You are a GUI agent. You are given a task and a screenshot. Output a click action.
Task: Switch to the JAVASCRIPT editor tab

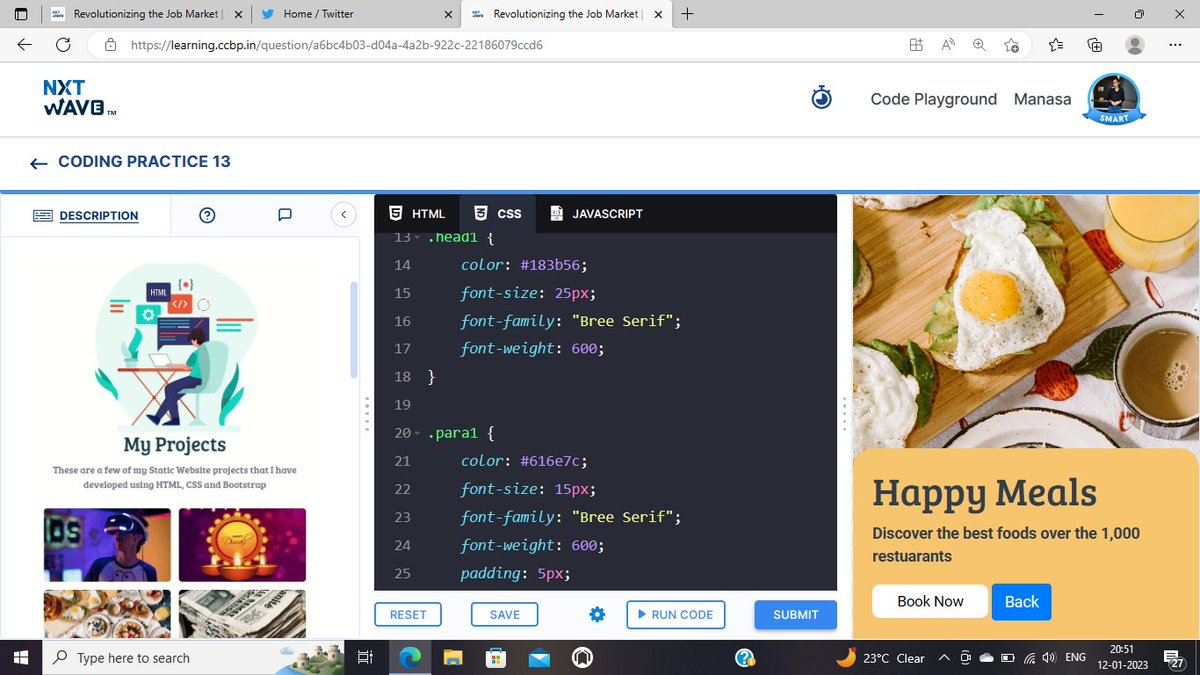pos(595,213)
